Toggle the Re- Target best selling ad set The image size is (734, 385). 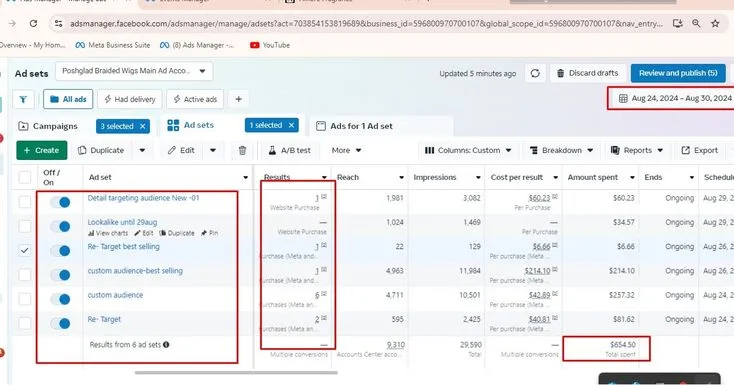point(60,251)
